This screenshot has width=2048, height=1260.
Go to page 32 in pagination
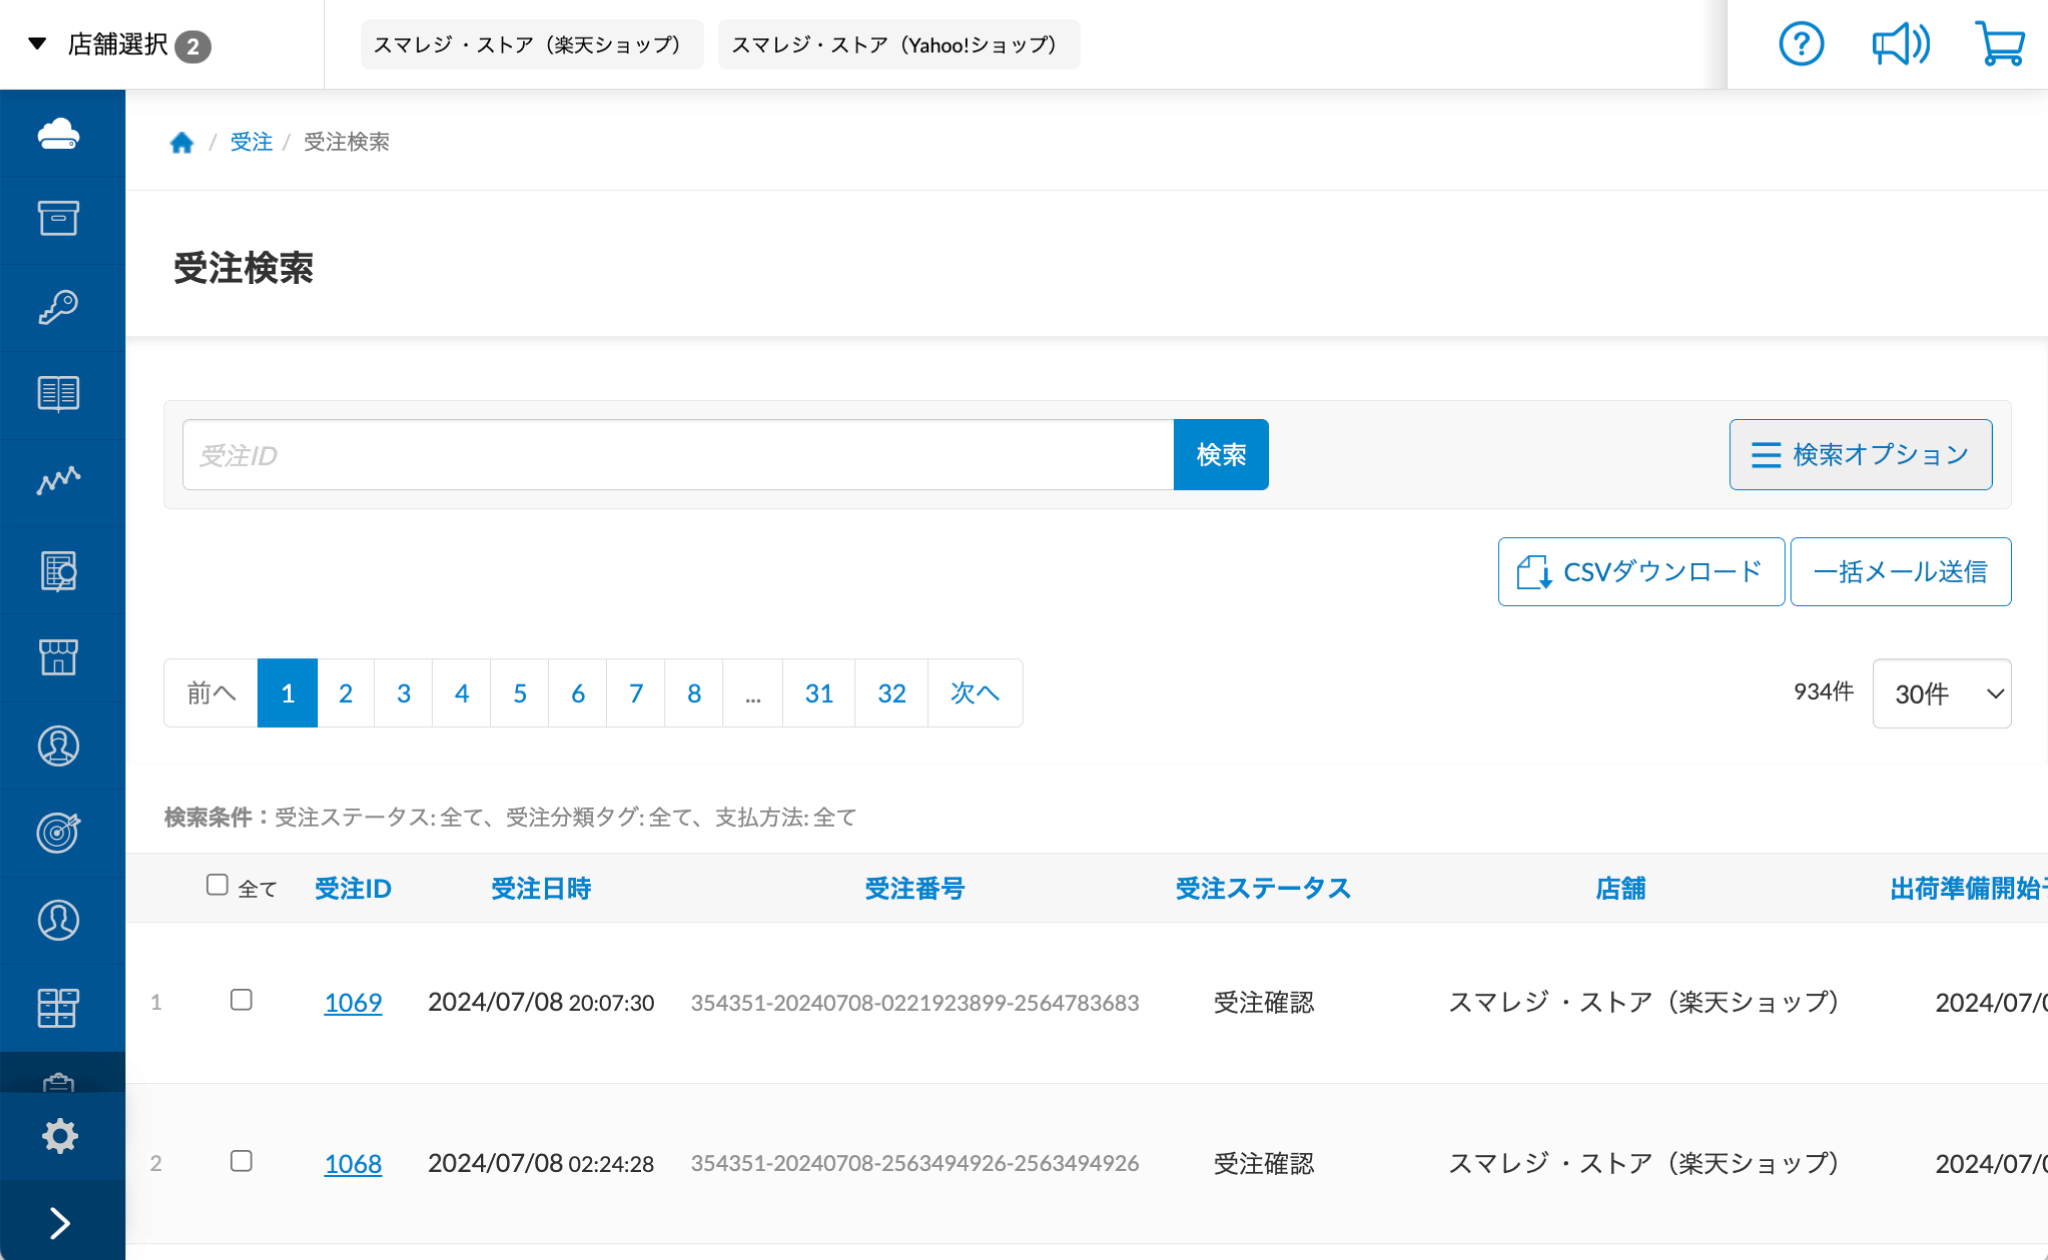click(890, 693)
